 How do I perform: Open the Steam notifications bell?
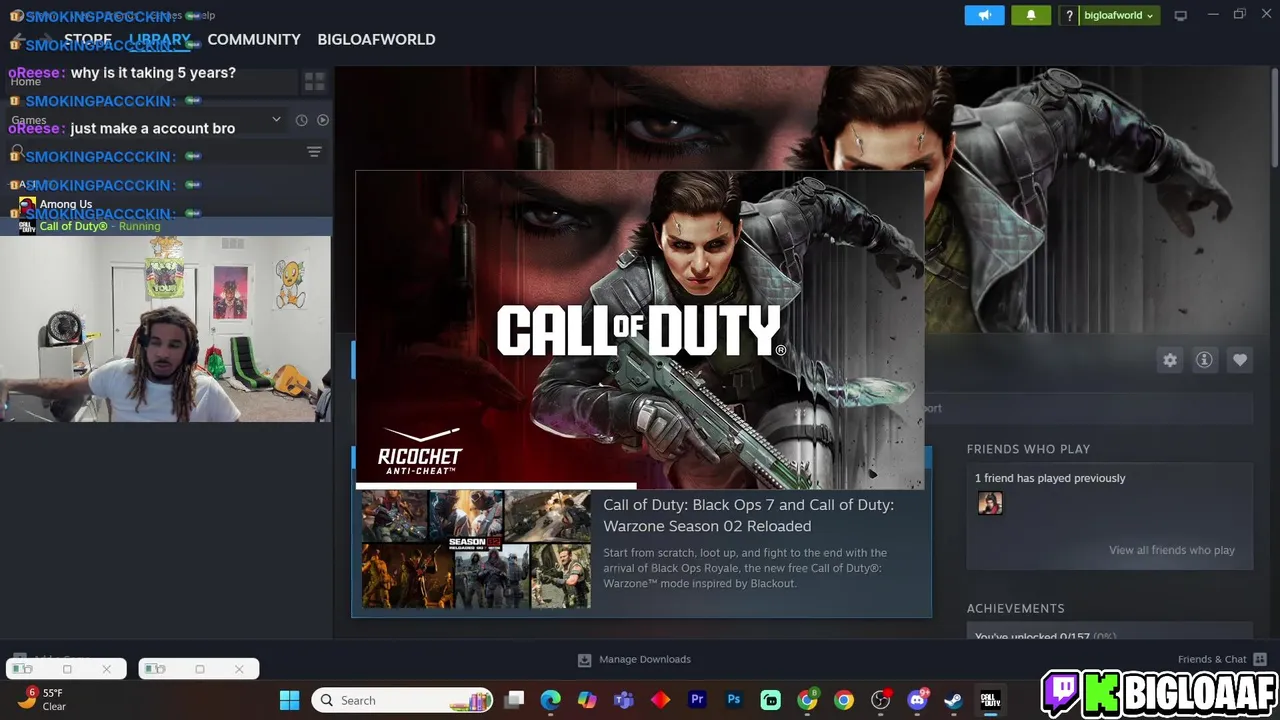1031,15
